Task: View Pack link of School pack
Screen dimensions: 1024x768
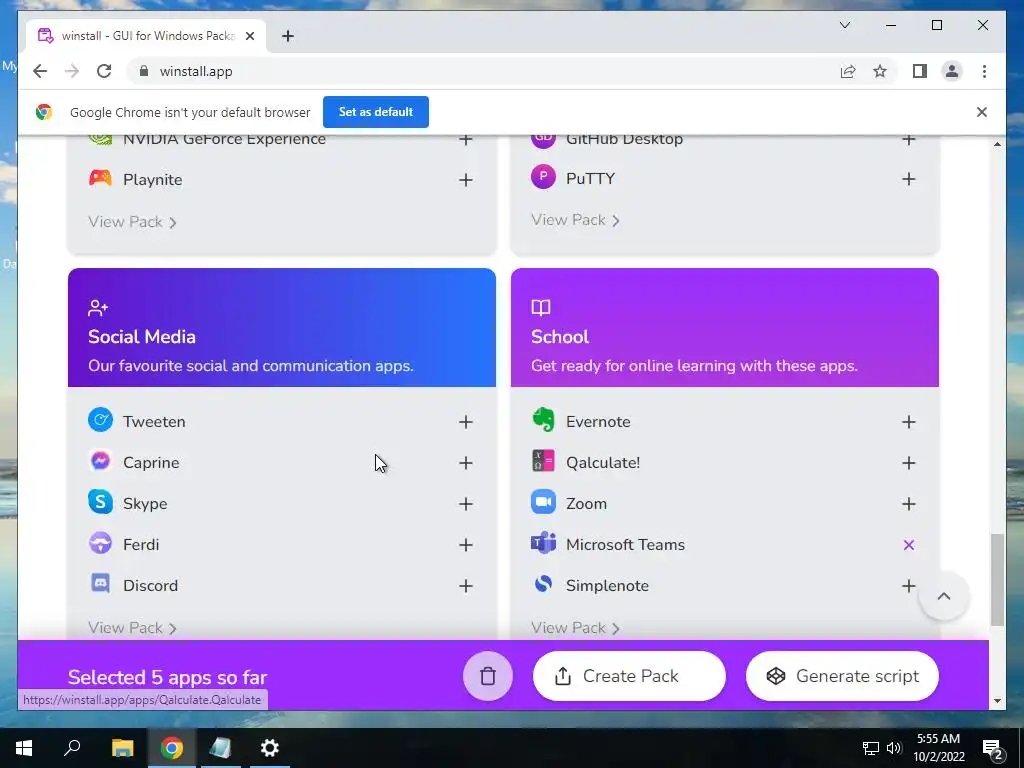Action: tap(575, 628)
